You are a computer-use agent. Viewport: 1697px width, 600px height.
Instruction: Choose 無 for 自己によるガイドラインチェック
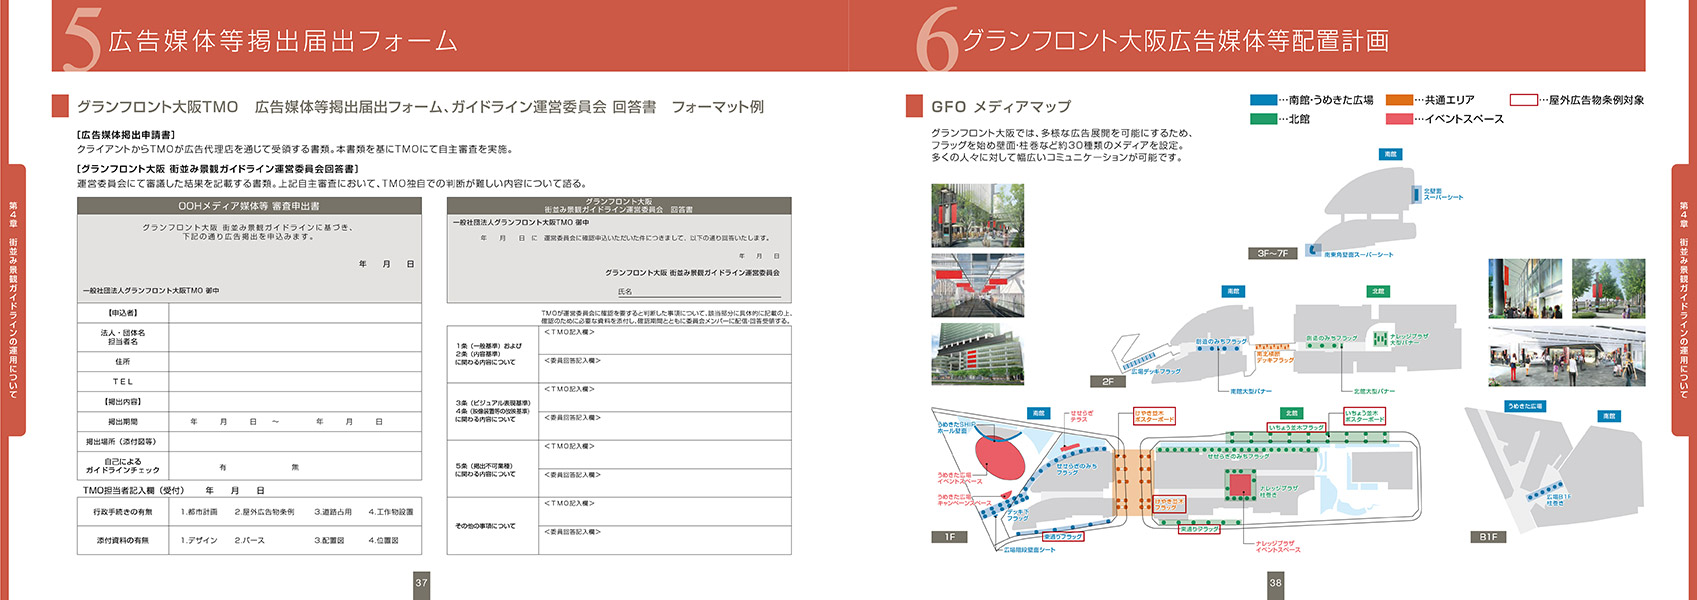(x=295, y=466)
